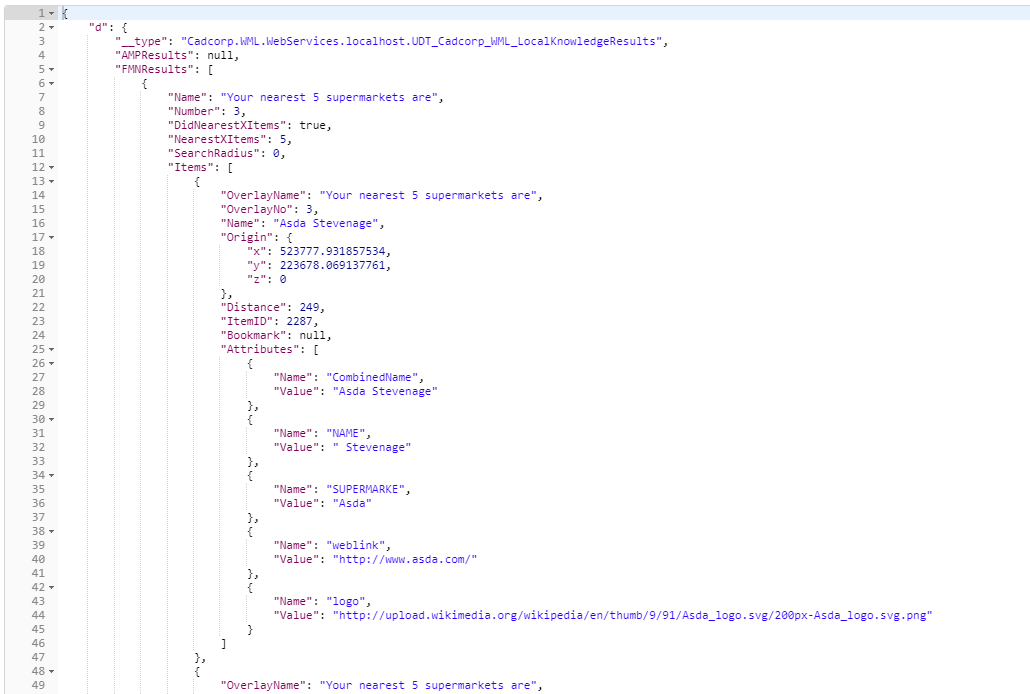
Task: Collapse the "FMNResults" array fold arrow
Action: pyautogui.click(x=52, y=69)
